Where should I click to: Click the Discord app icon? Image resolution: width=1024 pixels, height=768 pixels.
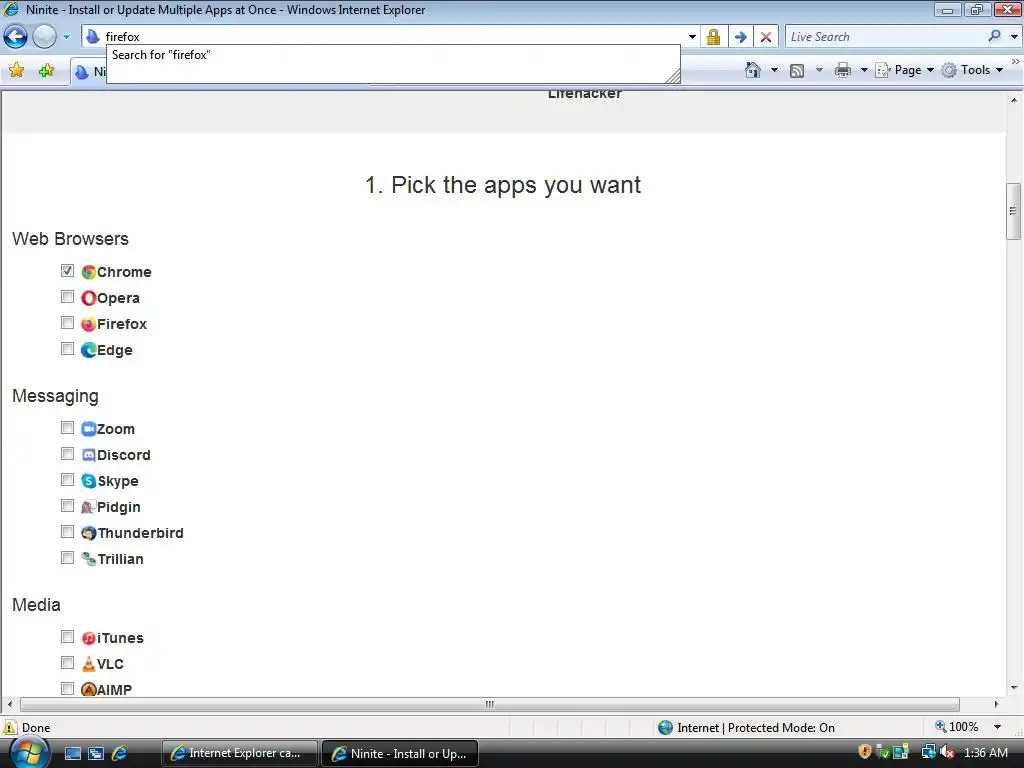[x=89, y=455]
